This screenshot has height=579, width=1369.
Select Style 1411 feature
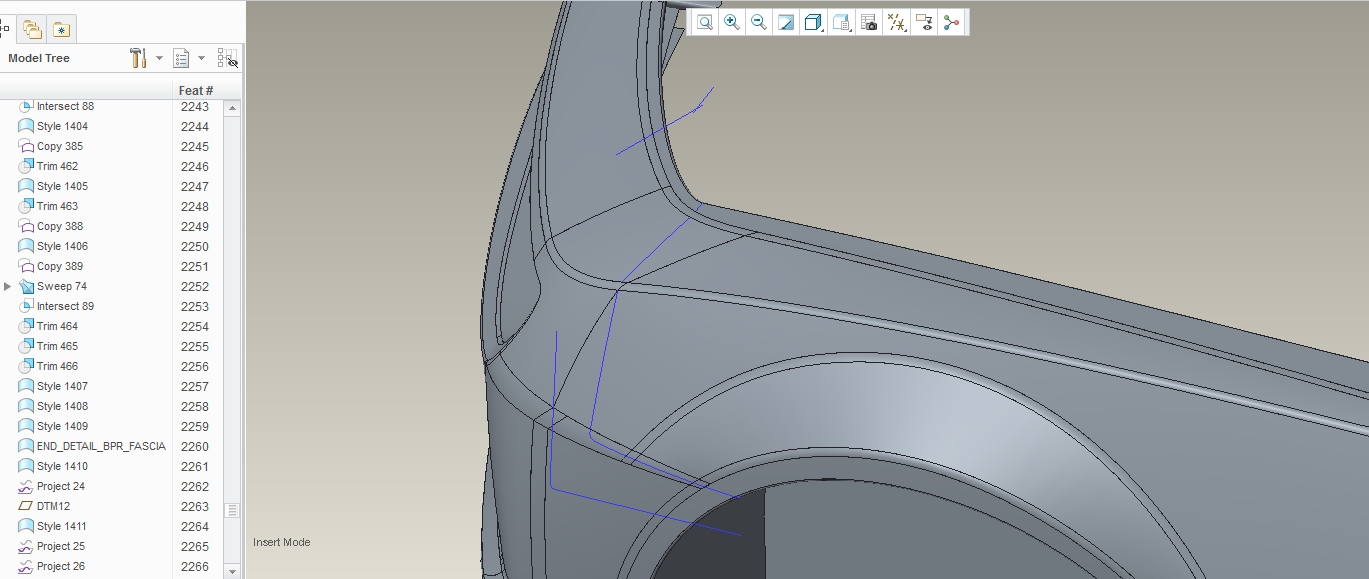tap(62, 526)
